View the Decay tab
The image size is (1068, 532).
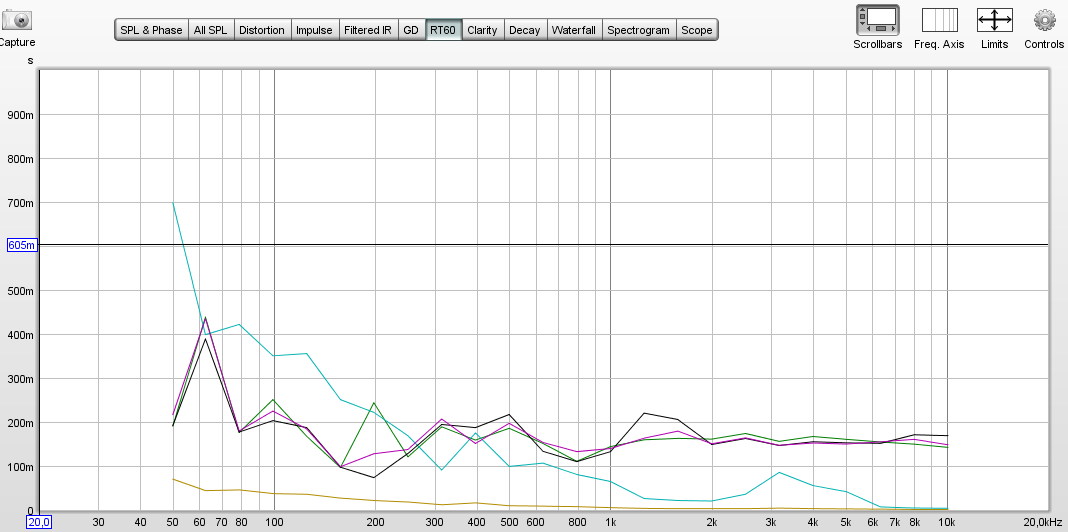tap(524, 30)
